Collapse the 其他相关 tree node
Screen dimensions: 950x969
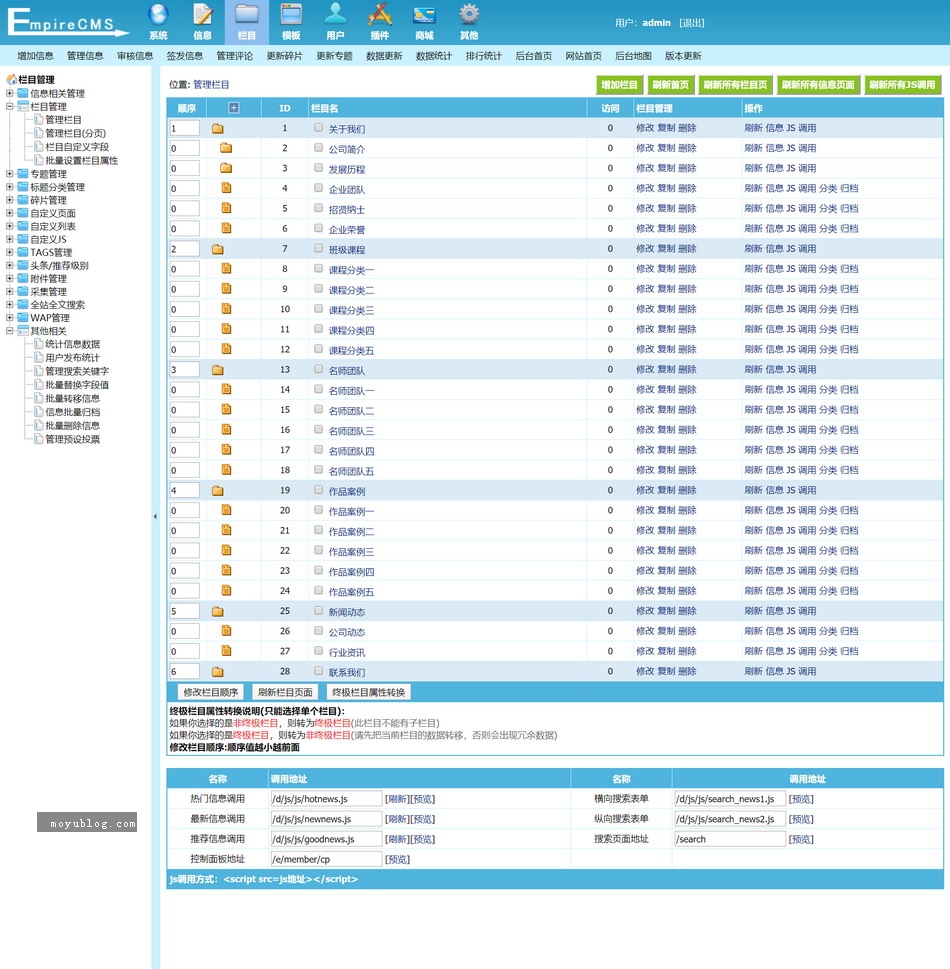10,331
